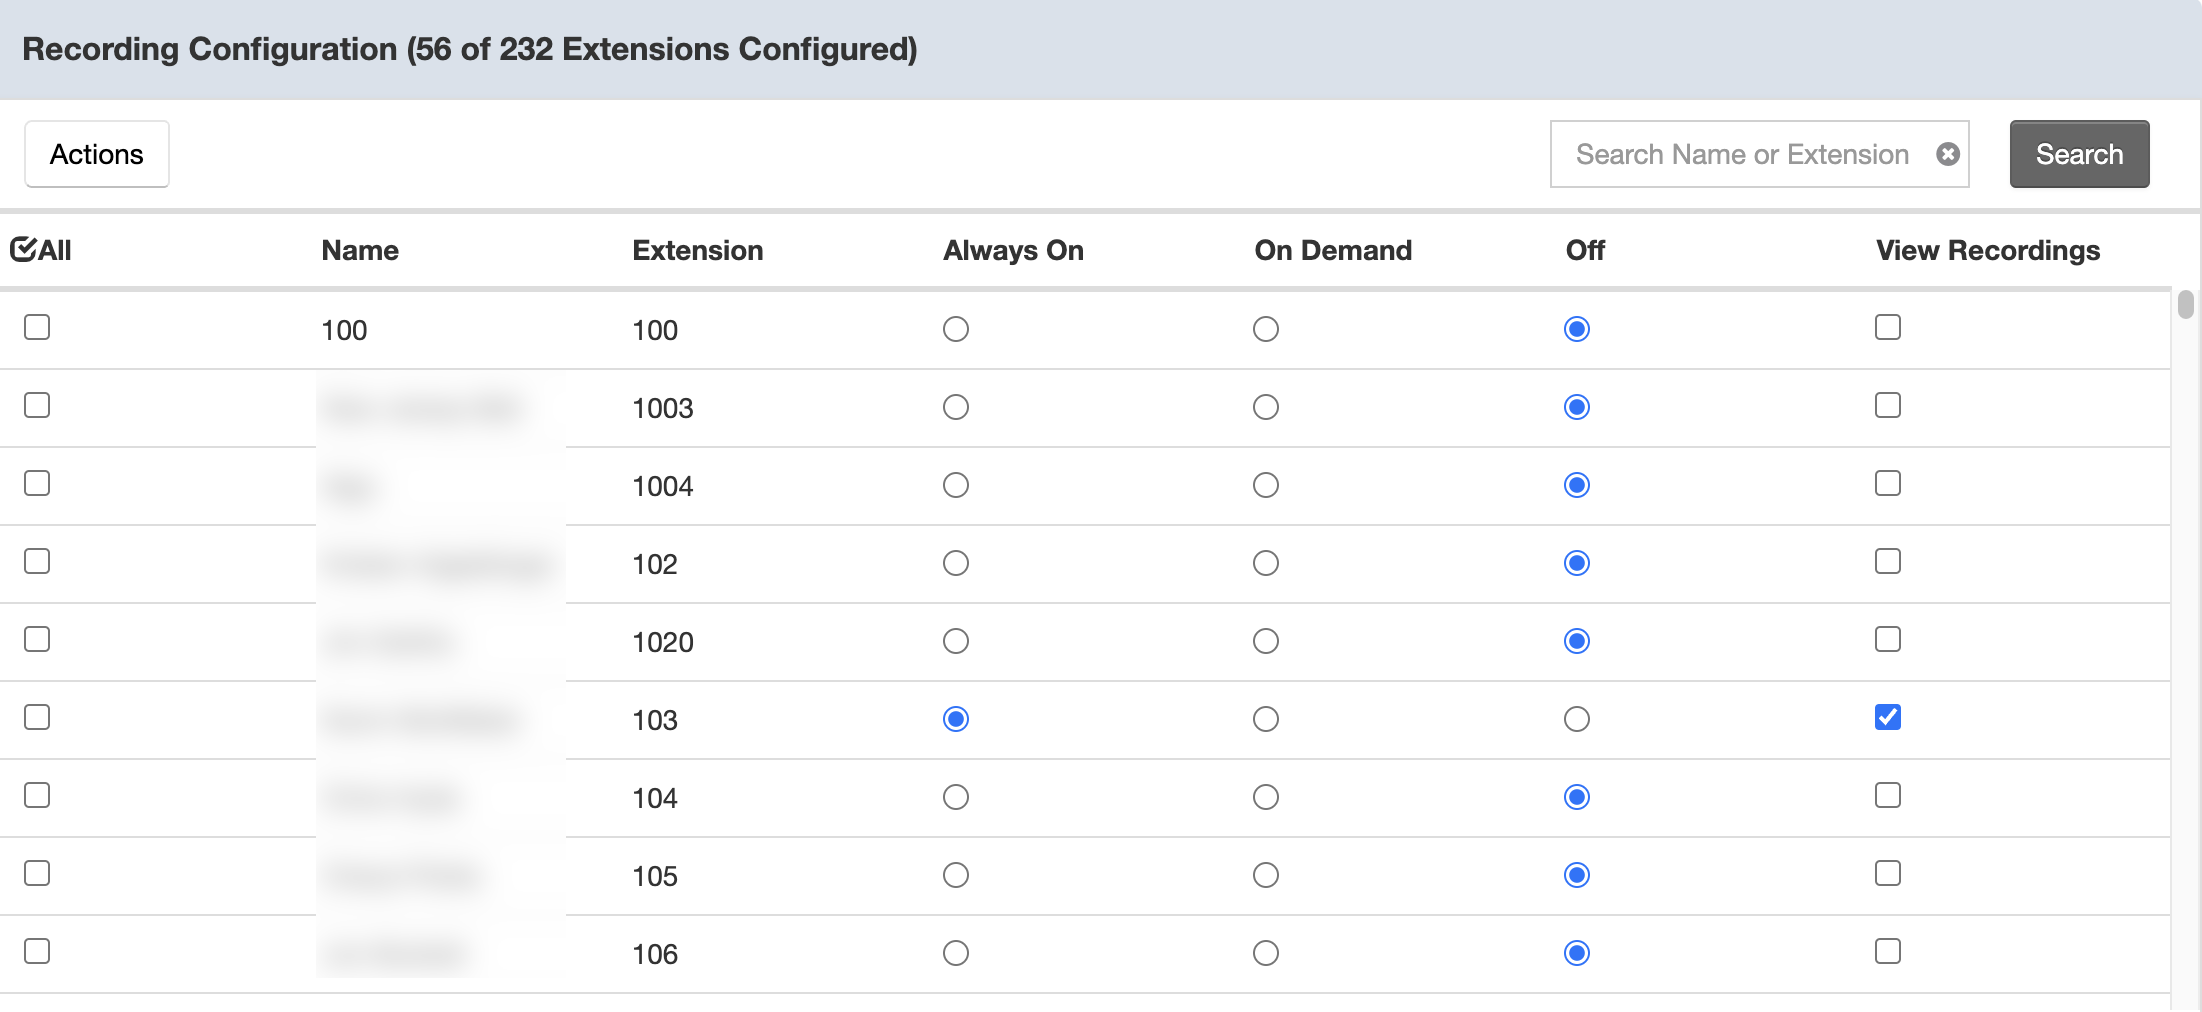This screenshot has width=2202, height=1012.
Task: Enable View Recordings for extension 100
Action: [1888, 327]
